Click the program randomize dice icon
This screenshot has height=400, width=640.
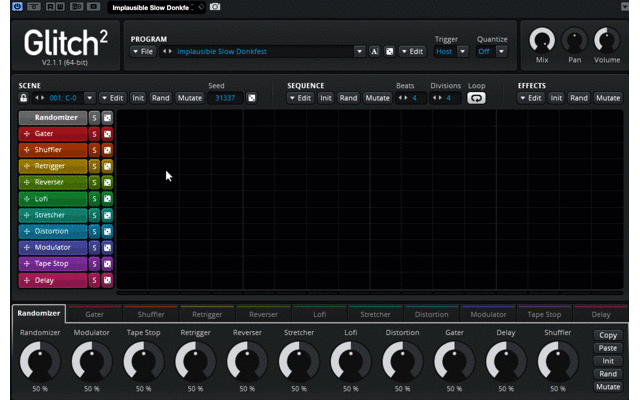point(390,51)
